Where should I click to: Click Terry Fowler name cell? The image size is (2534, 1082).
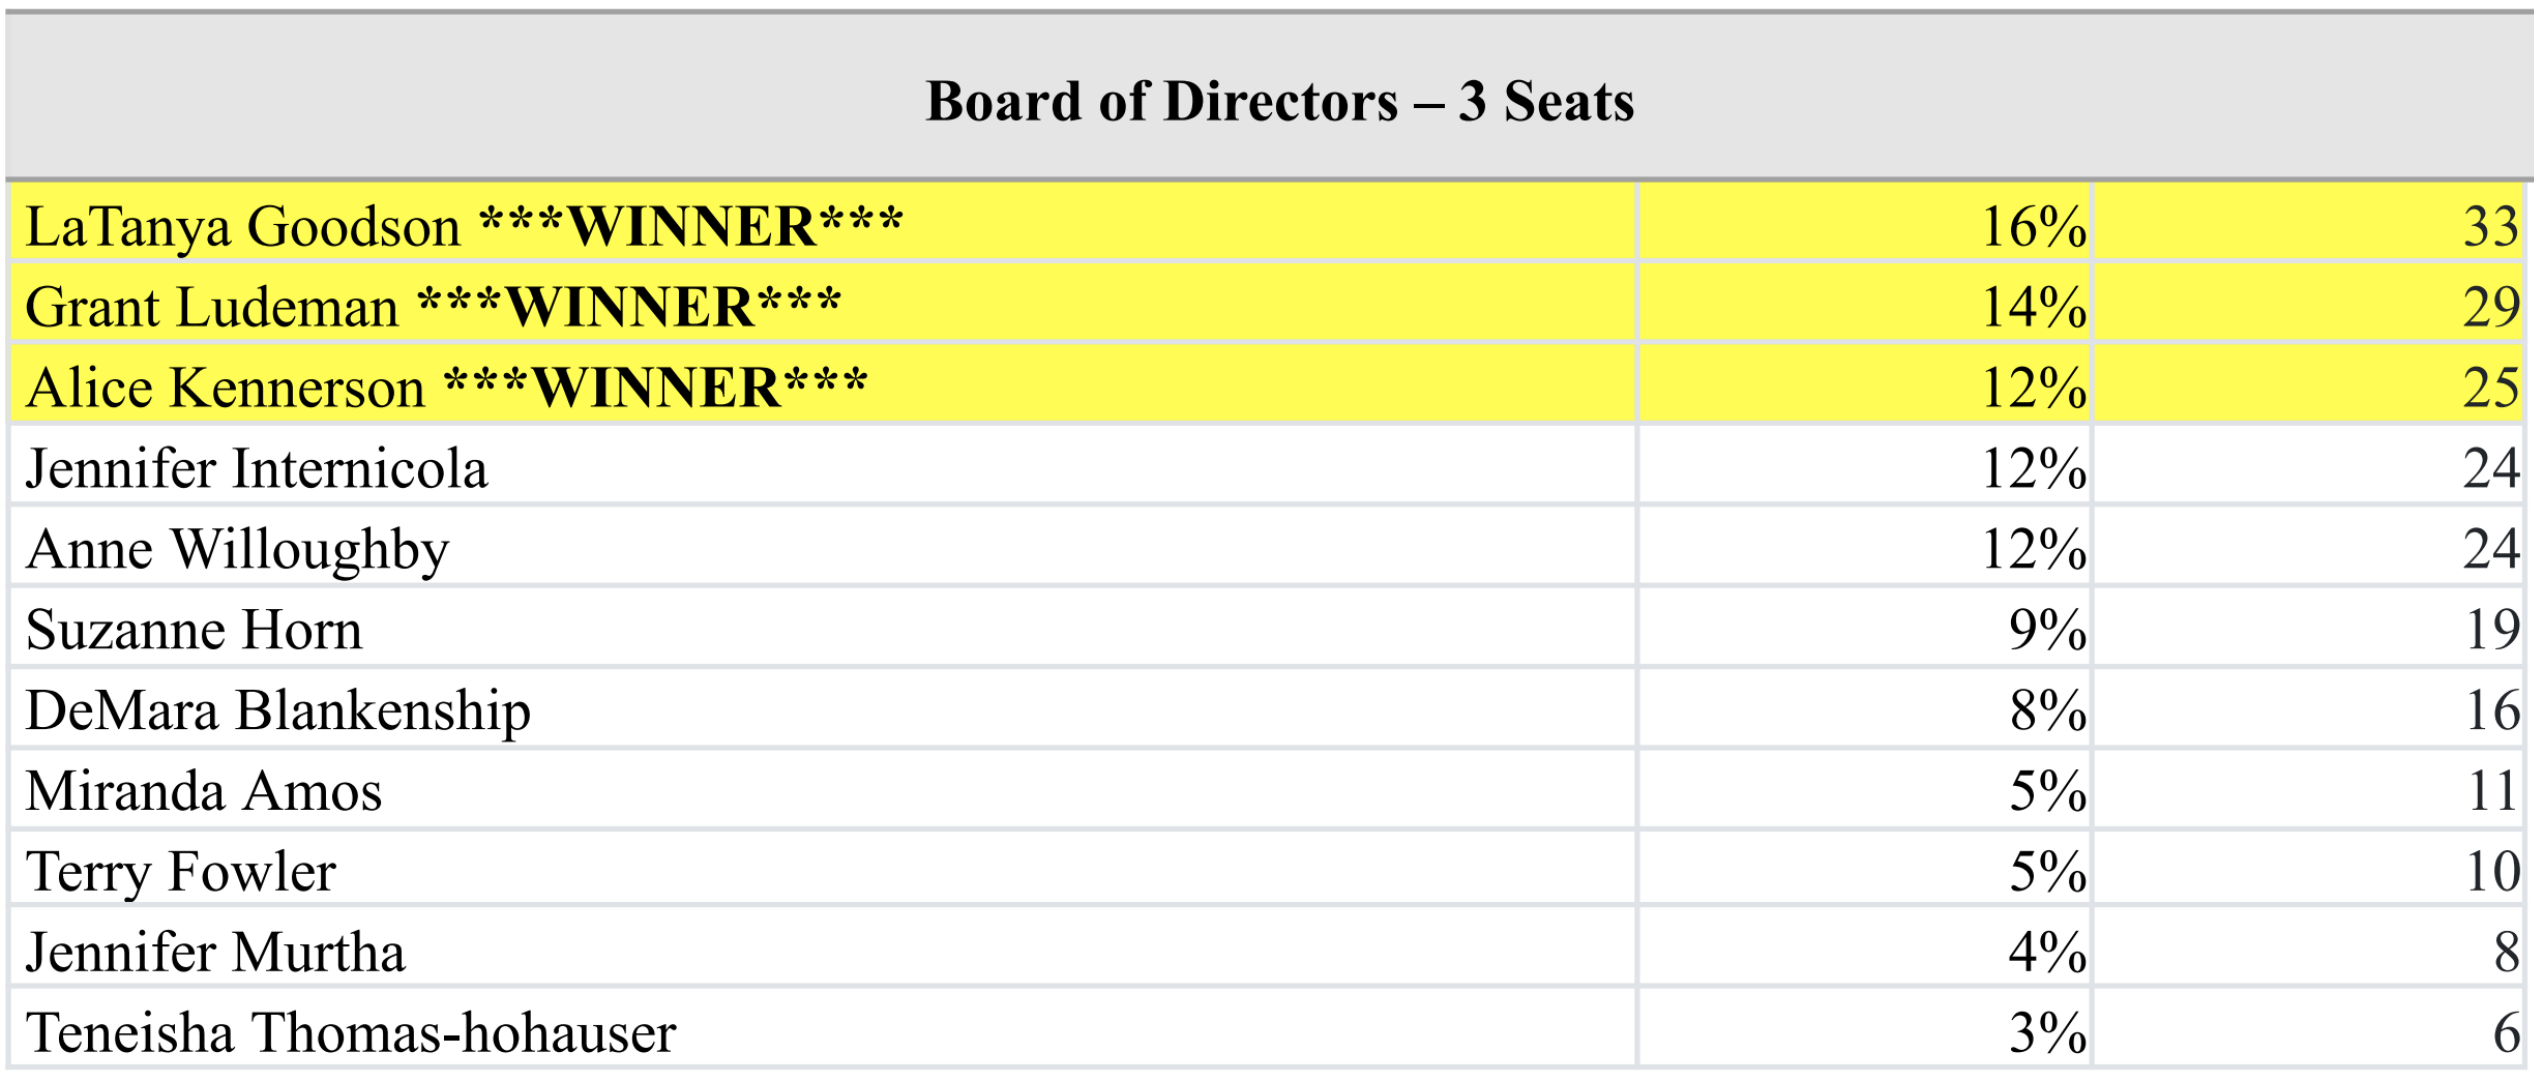point(823,869)
